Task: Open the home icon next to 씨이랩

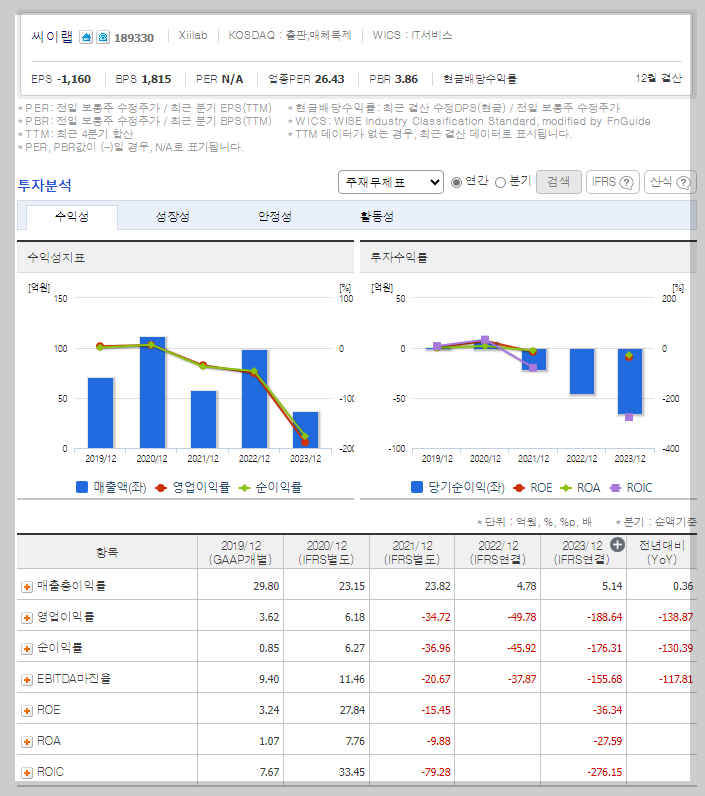Action: [x=86, y=37]
